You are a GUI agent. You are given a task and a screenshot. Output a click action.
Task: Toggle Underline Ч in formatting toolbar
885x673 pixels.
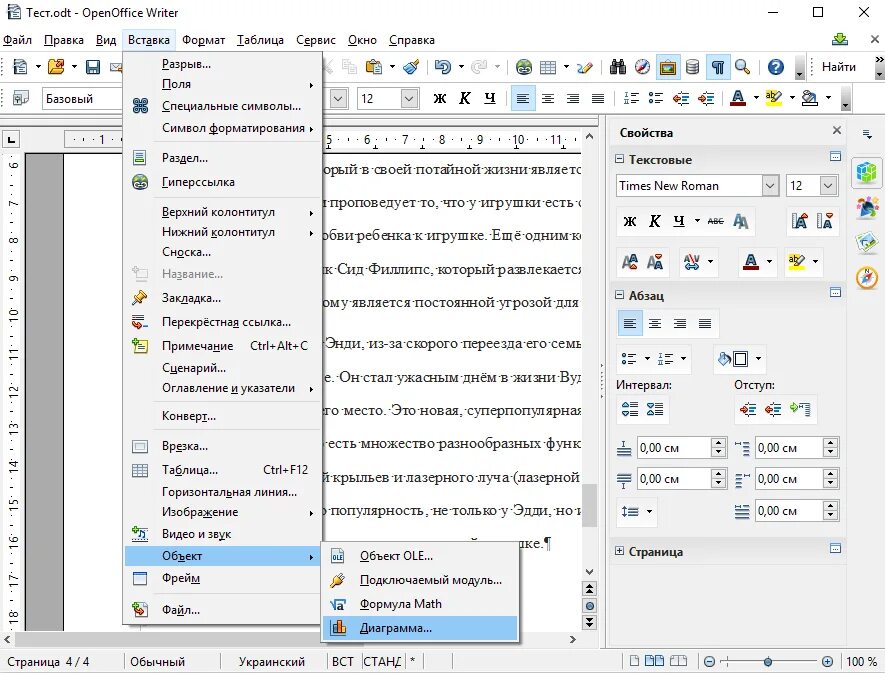click(489, 98)
